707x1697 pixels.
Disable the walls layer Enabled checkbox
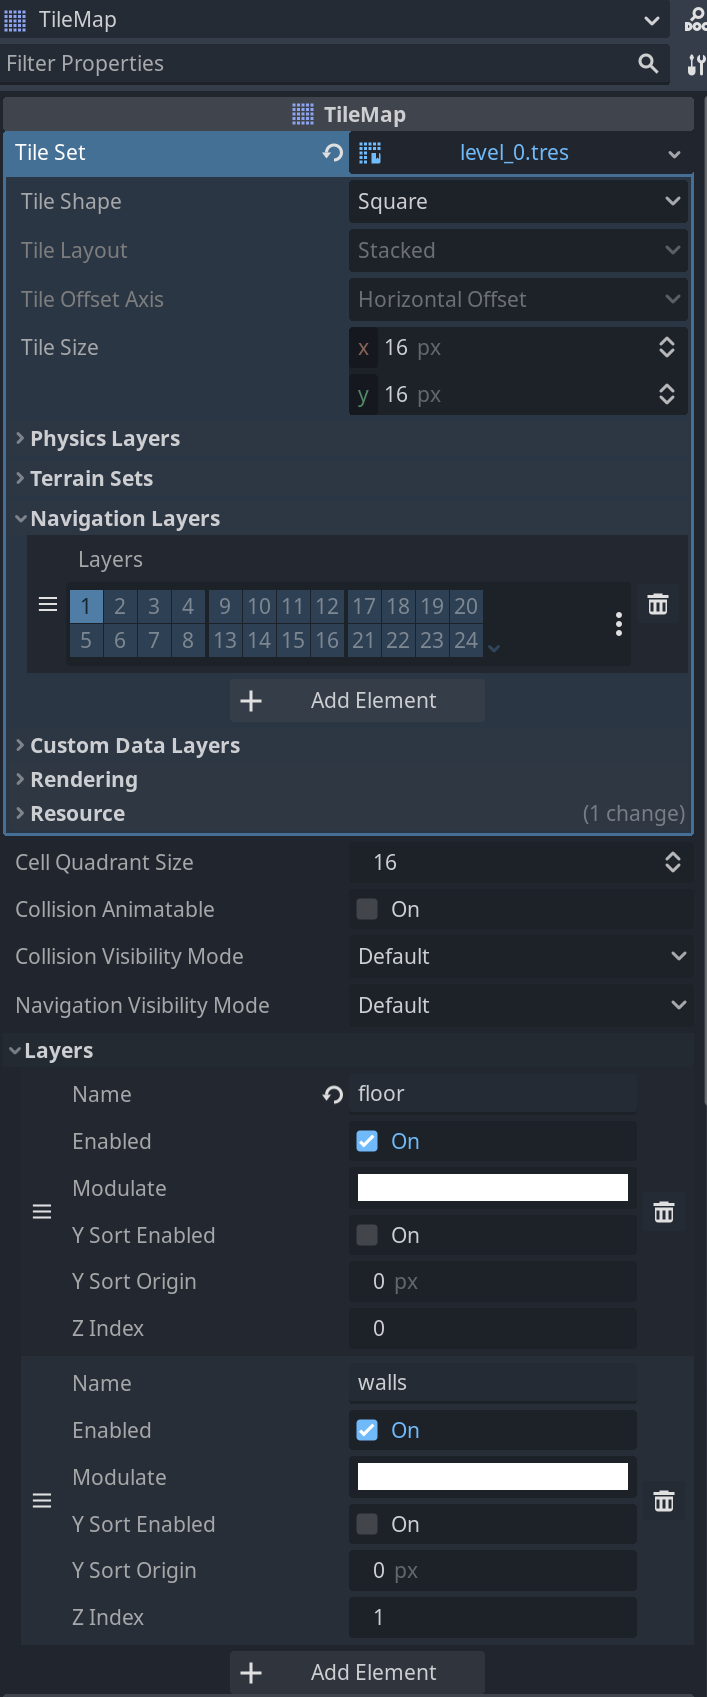coord(366,1429)
